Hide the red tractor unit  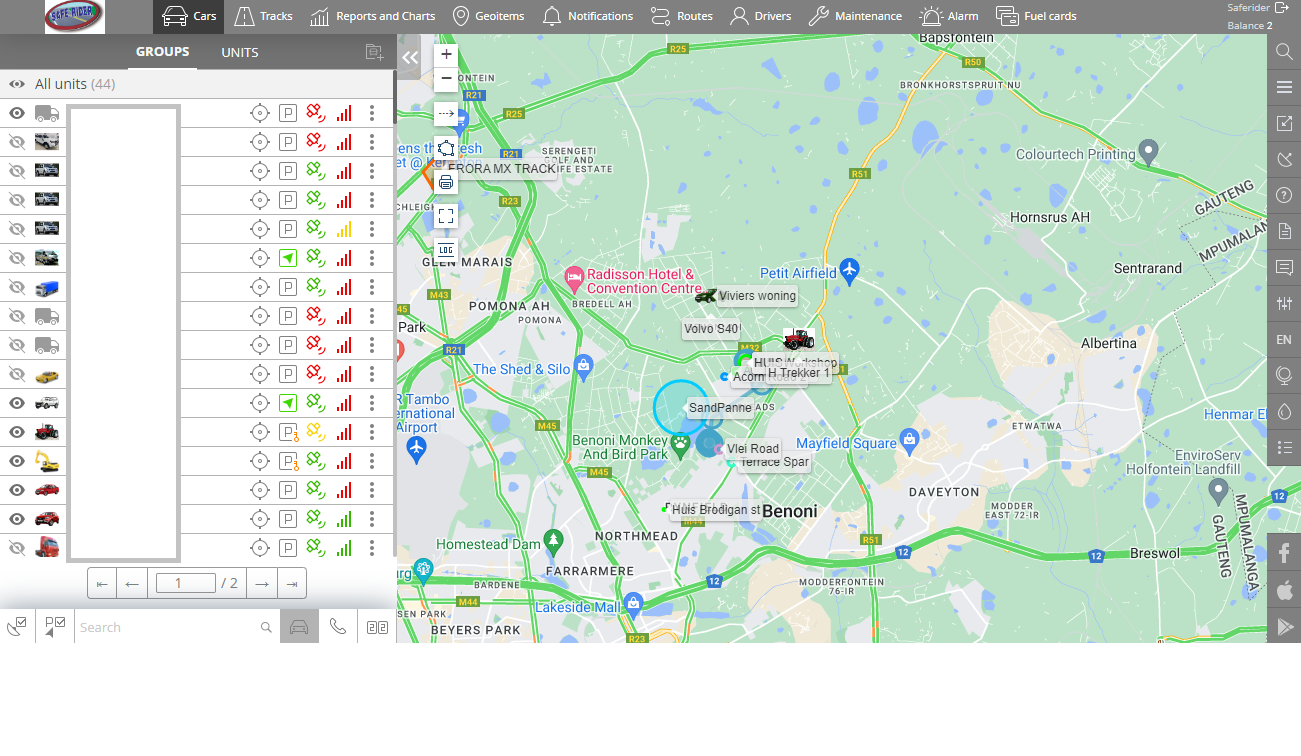(x=17, y=432)
